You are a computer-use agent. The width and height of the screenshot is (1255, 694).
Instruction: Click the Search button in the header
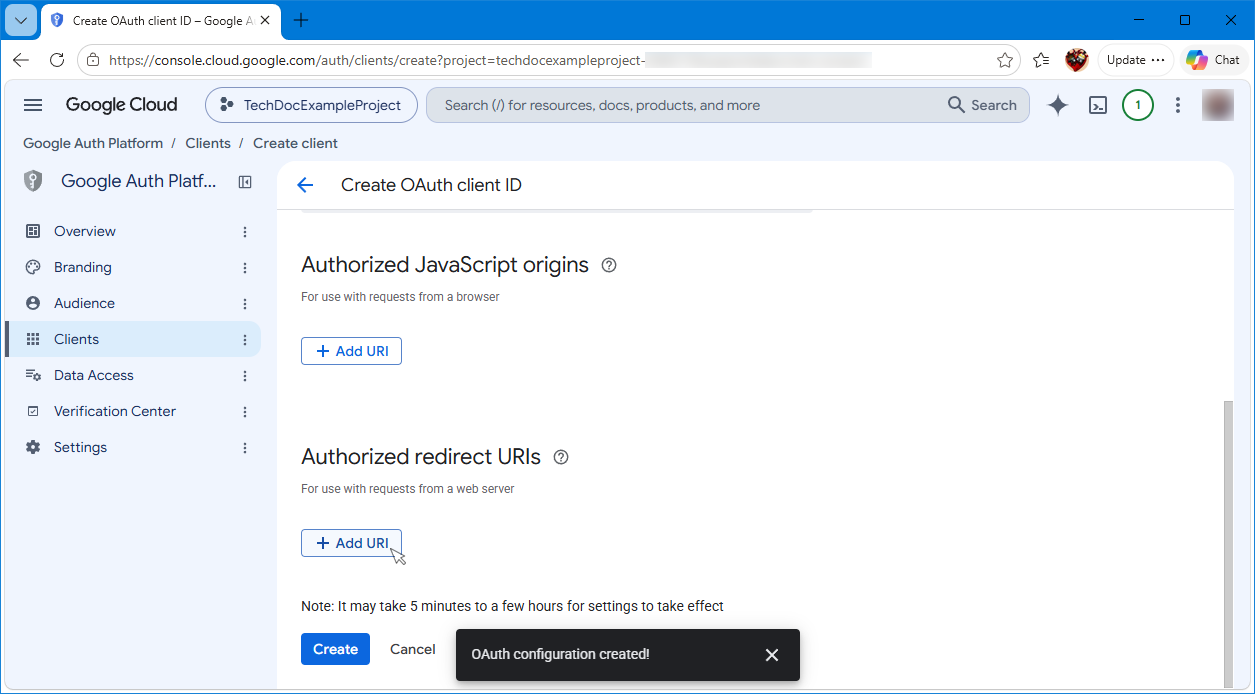[x=982, y=105]
